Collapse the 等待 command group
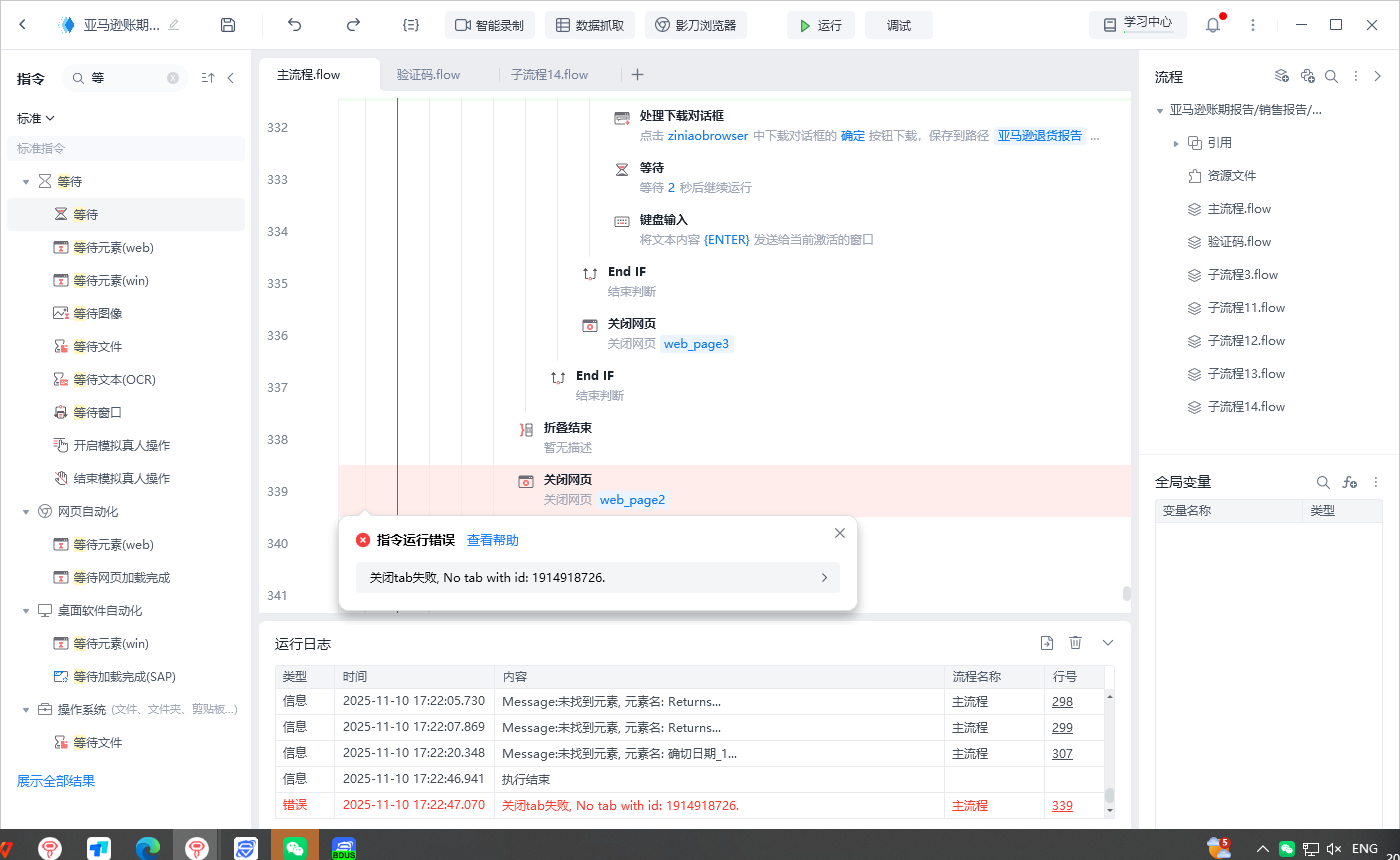The width and height of the screenshot is (1400, 860). pyautogui.click(x=27, y=182)
